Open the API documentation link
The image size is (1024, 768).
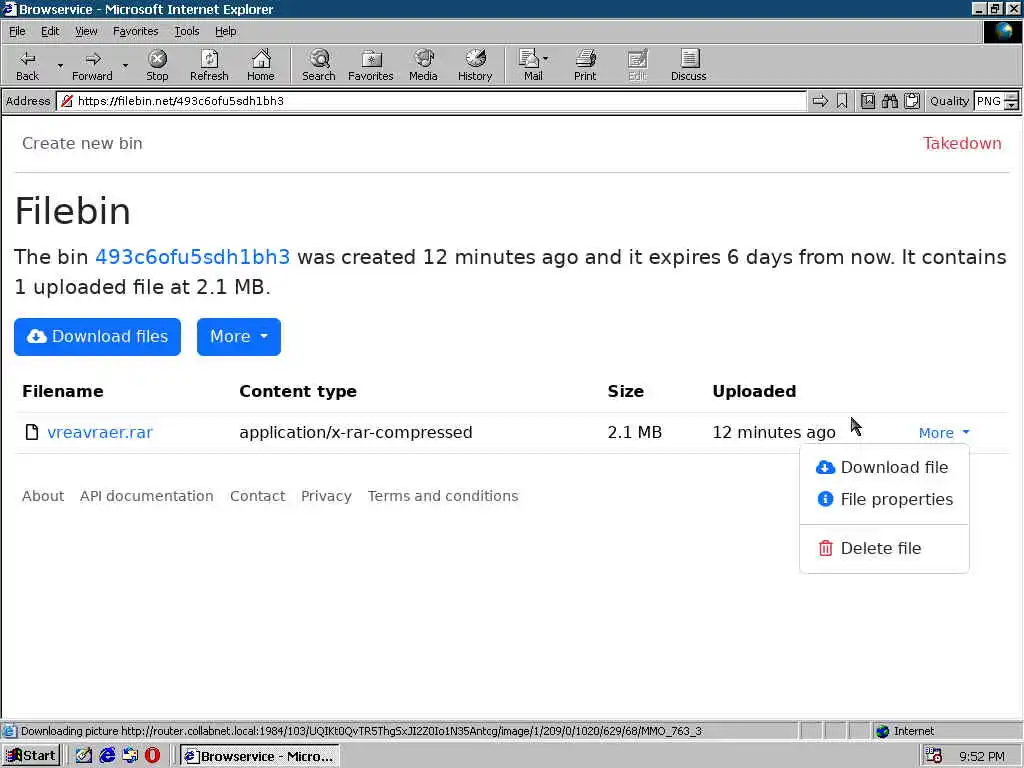coord(147,496)
